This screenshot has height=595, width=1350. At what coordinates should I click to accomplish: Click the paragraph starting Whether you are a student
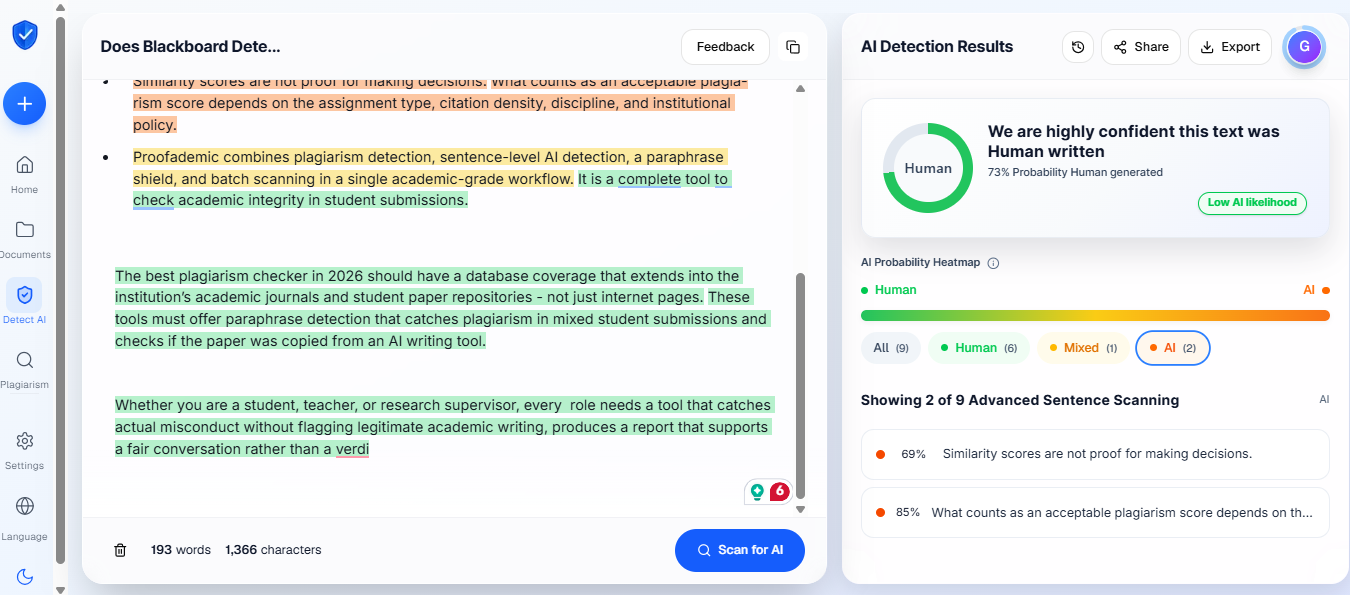[x=443, y=427]
